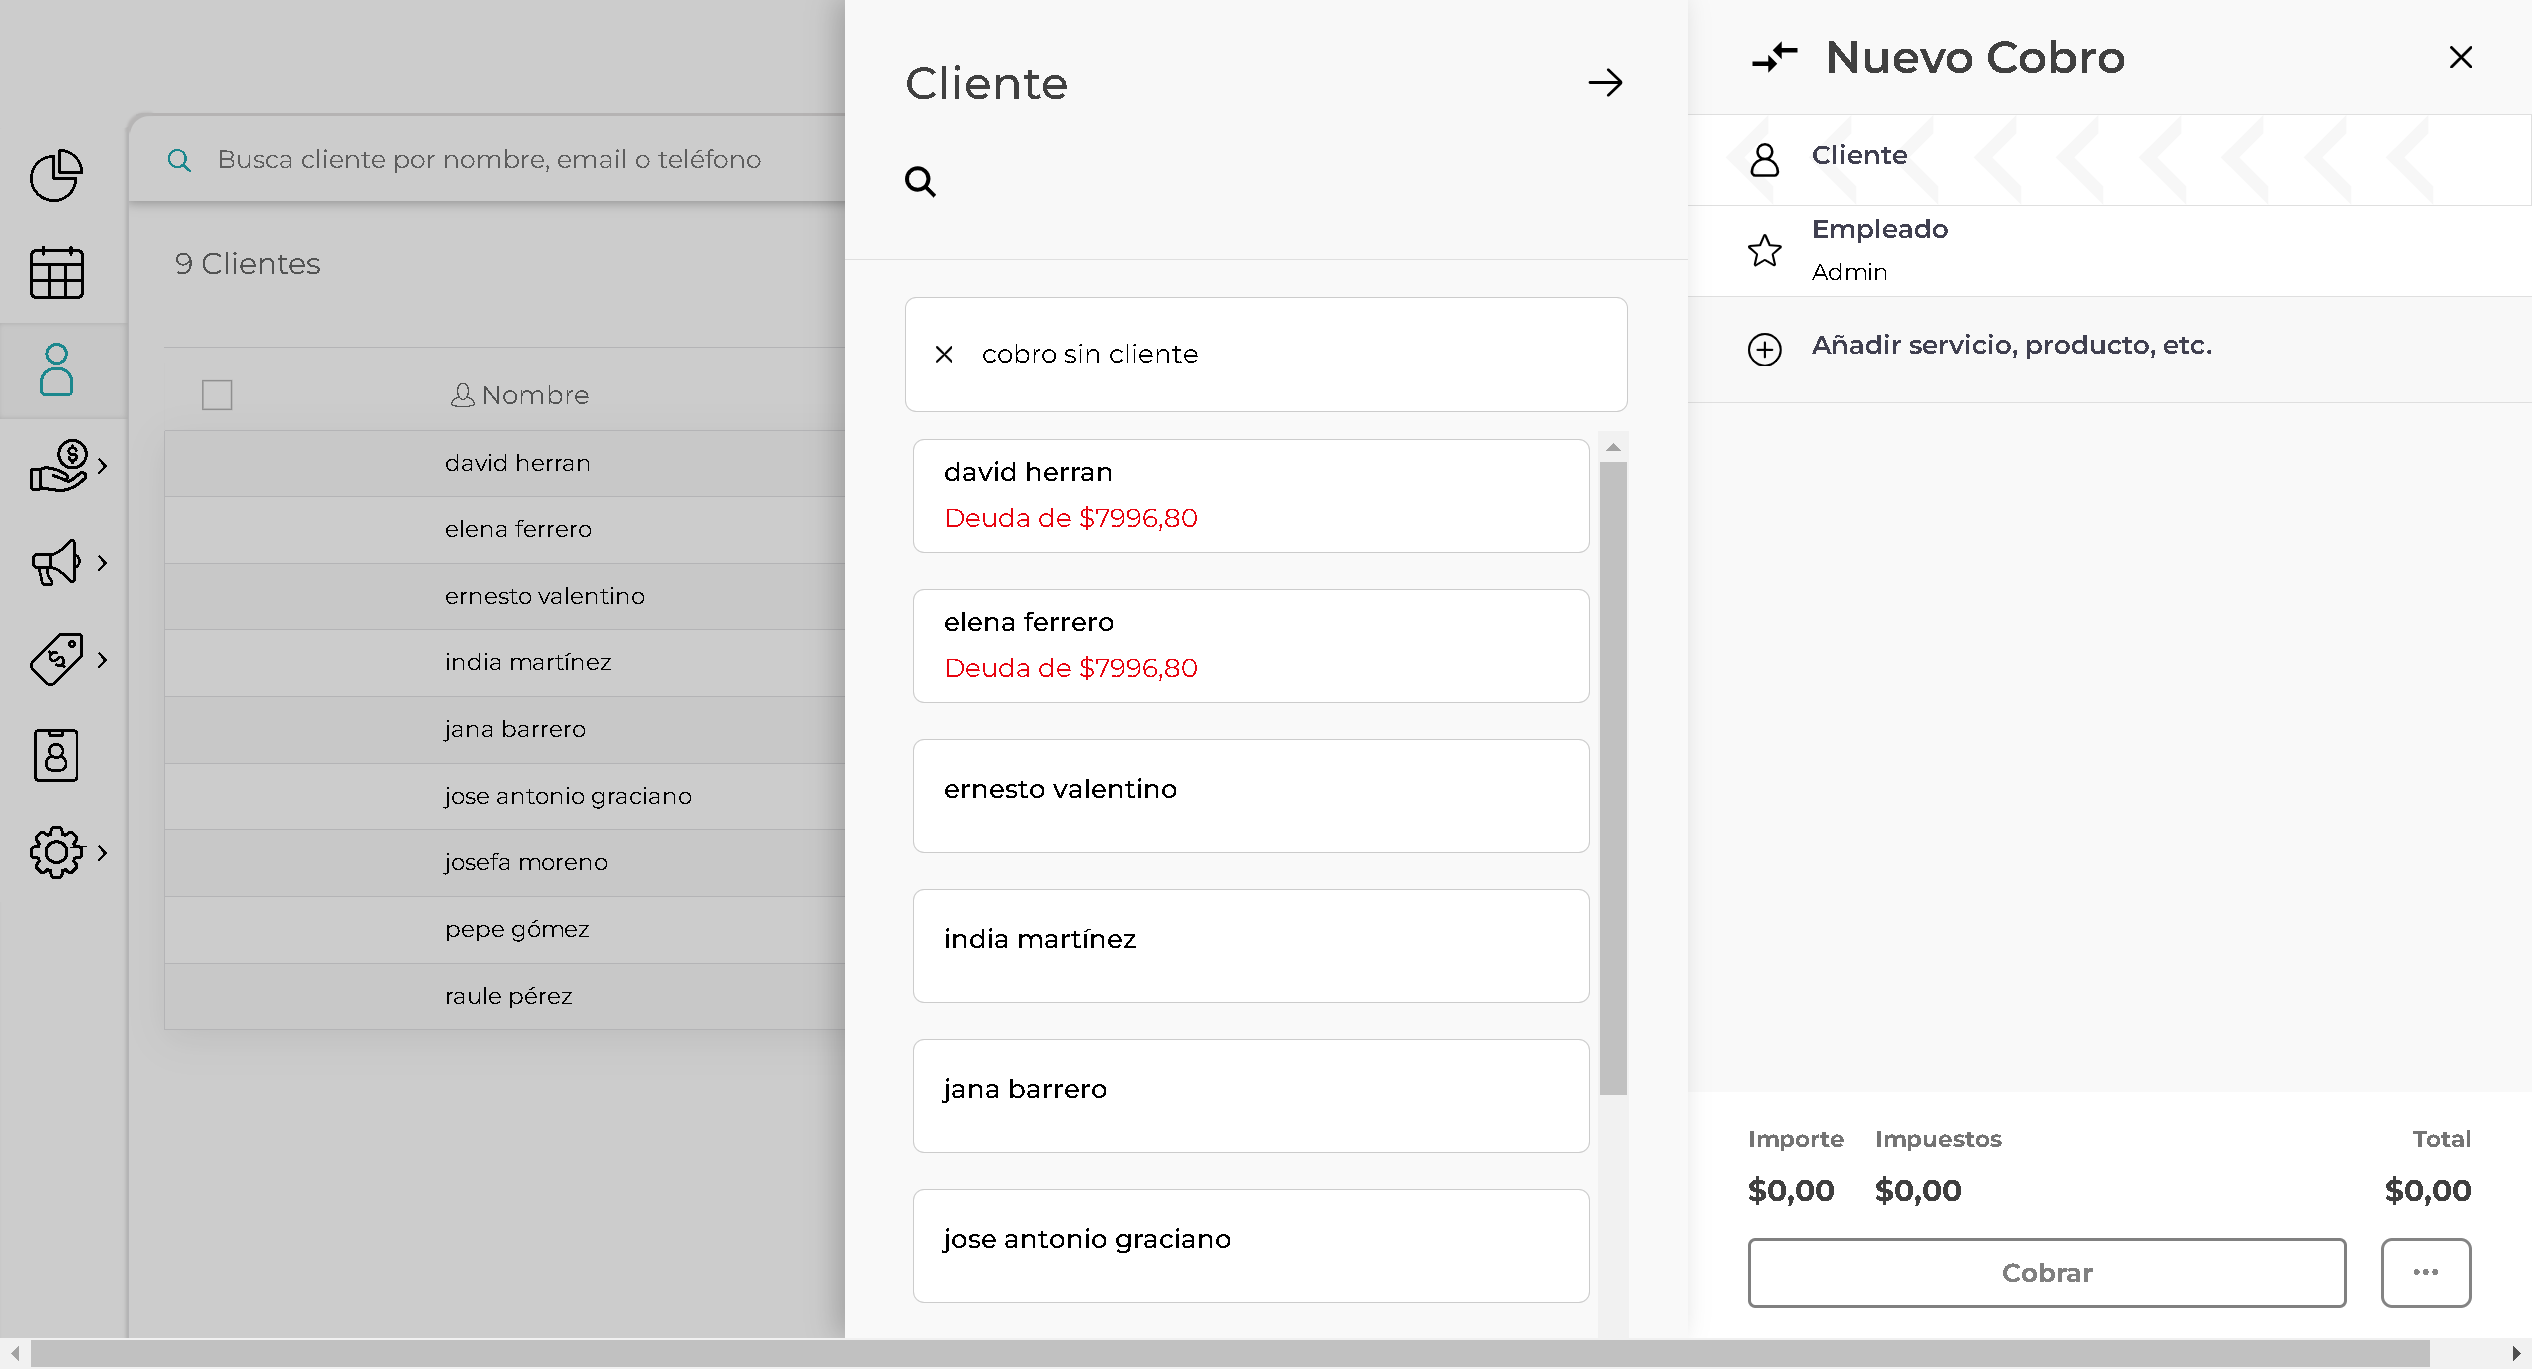The height and width of the screenshot is (1369, 2532).
Task: Open ernesto valentino row in clients table
Action: (505, 596)
